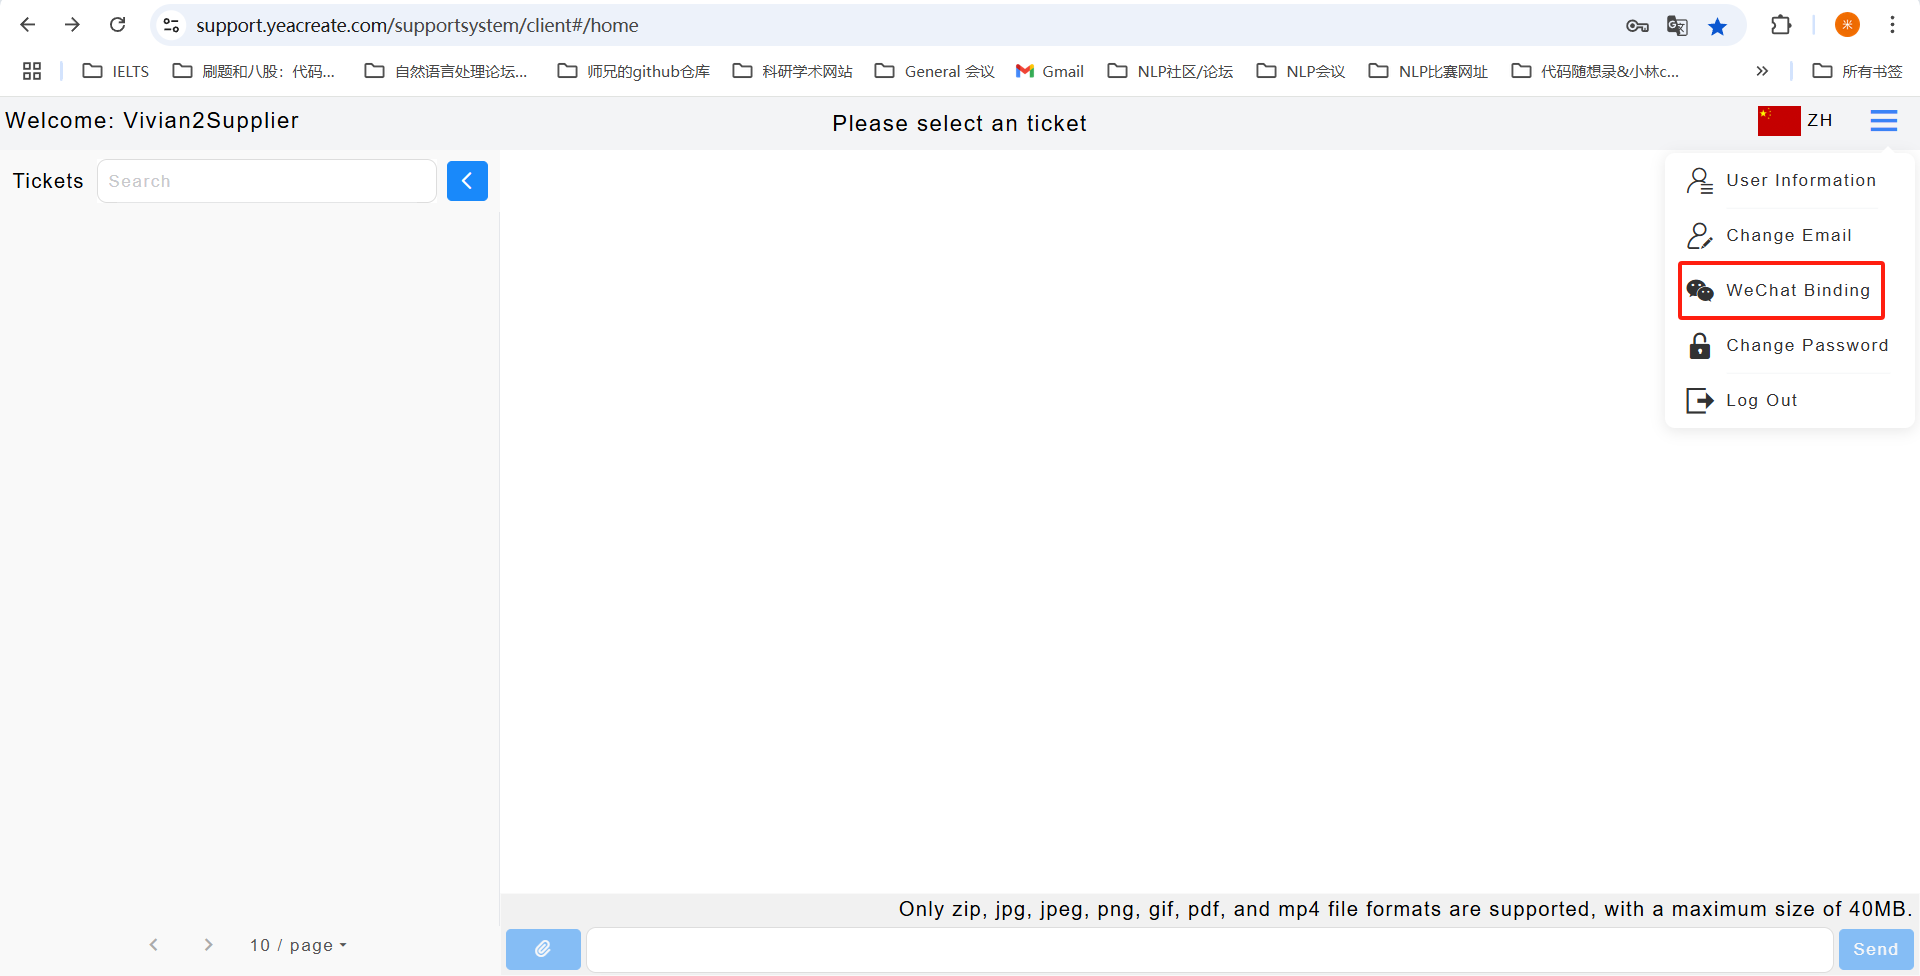The height and width of the screenshot is (976, 1920).
Task: Open the 10 / page size dropdown
Action: [298, 945]
